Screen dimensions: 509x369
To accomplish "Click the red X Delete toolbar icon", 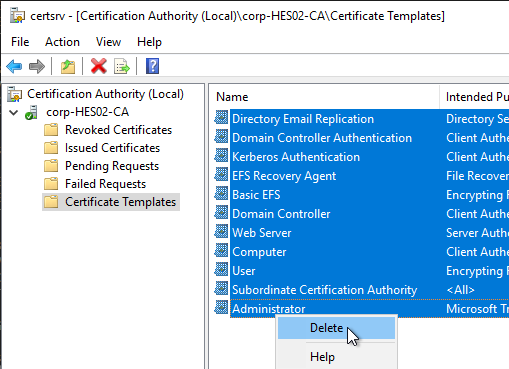I will (x=99, y=66).
